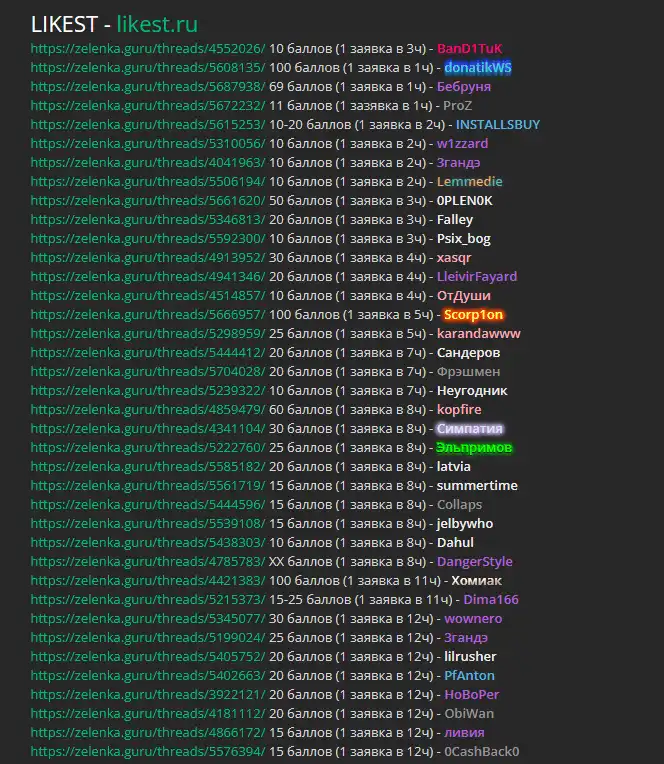Open thread link 5444412
The image size is (664, 764).
(148, 353)
